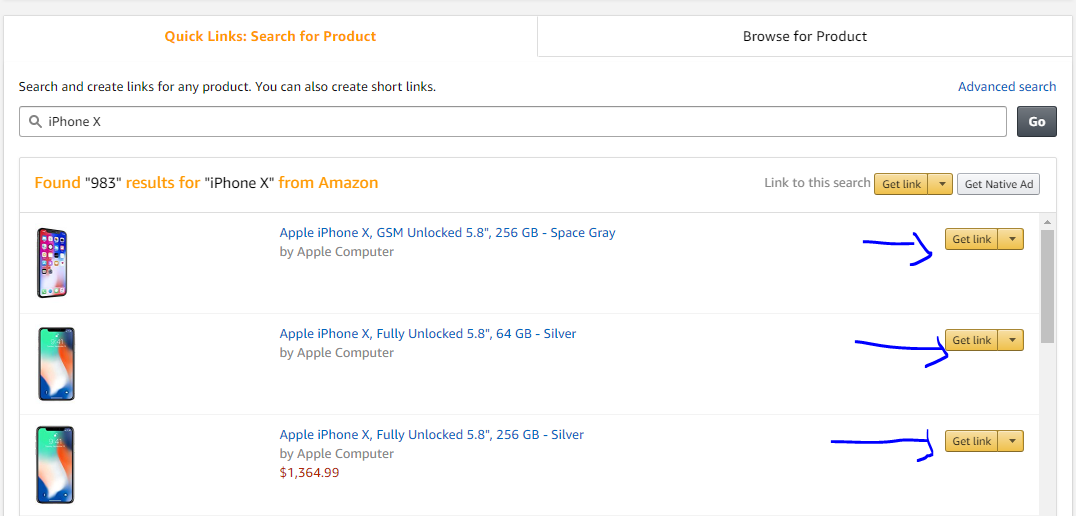Viewport: 1076px width, 516px height.
Task: Switch to Quick Links: Search for Product tab
Action: tap(270, 36)
